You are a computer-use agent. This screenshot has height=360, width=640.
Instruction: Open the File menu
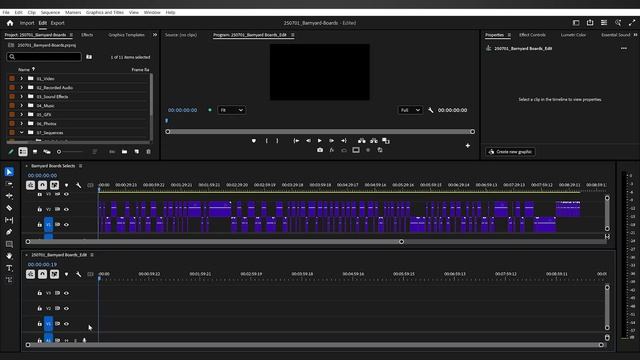6,13
